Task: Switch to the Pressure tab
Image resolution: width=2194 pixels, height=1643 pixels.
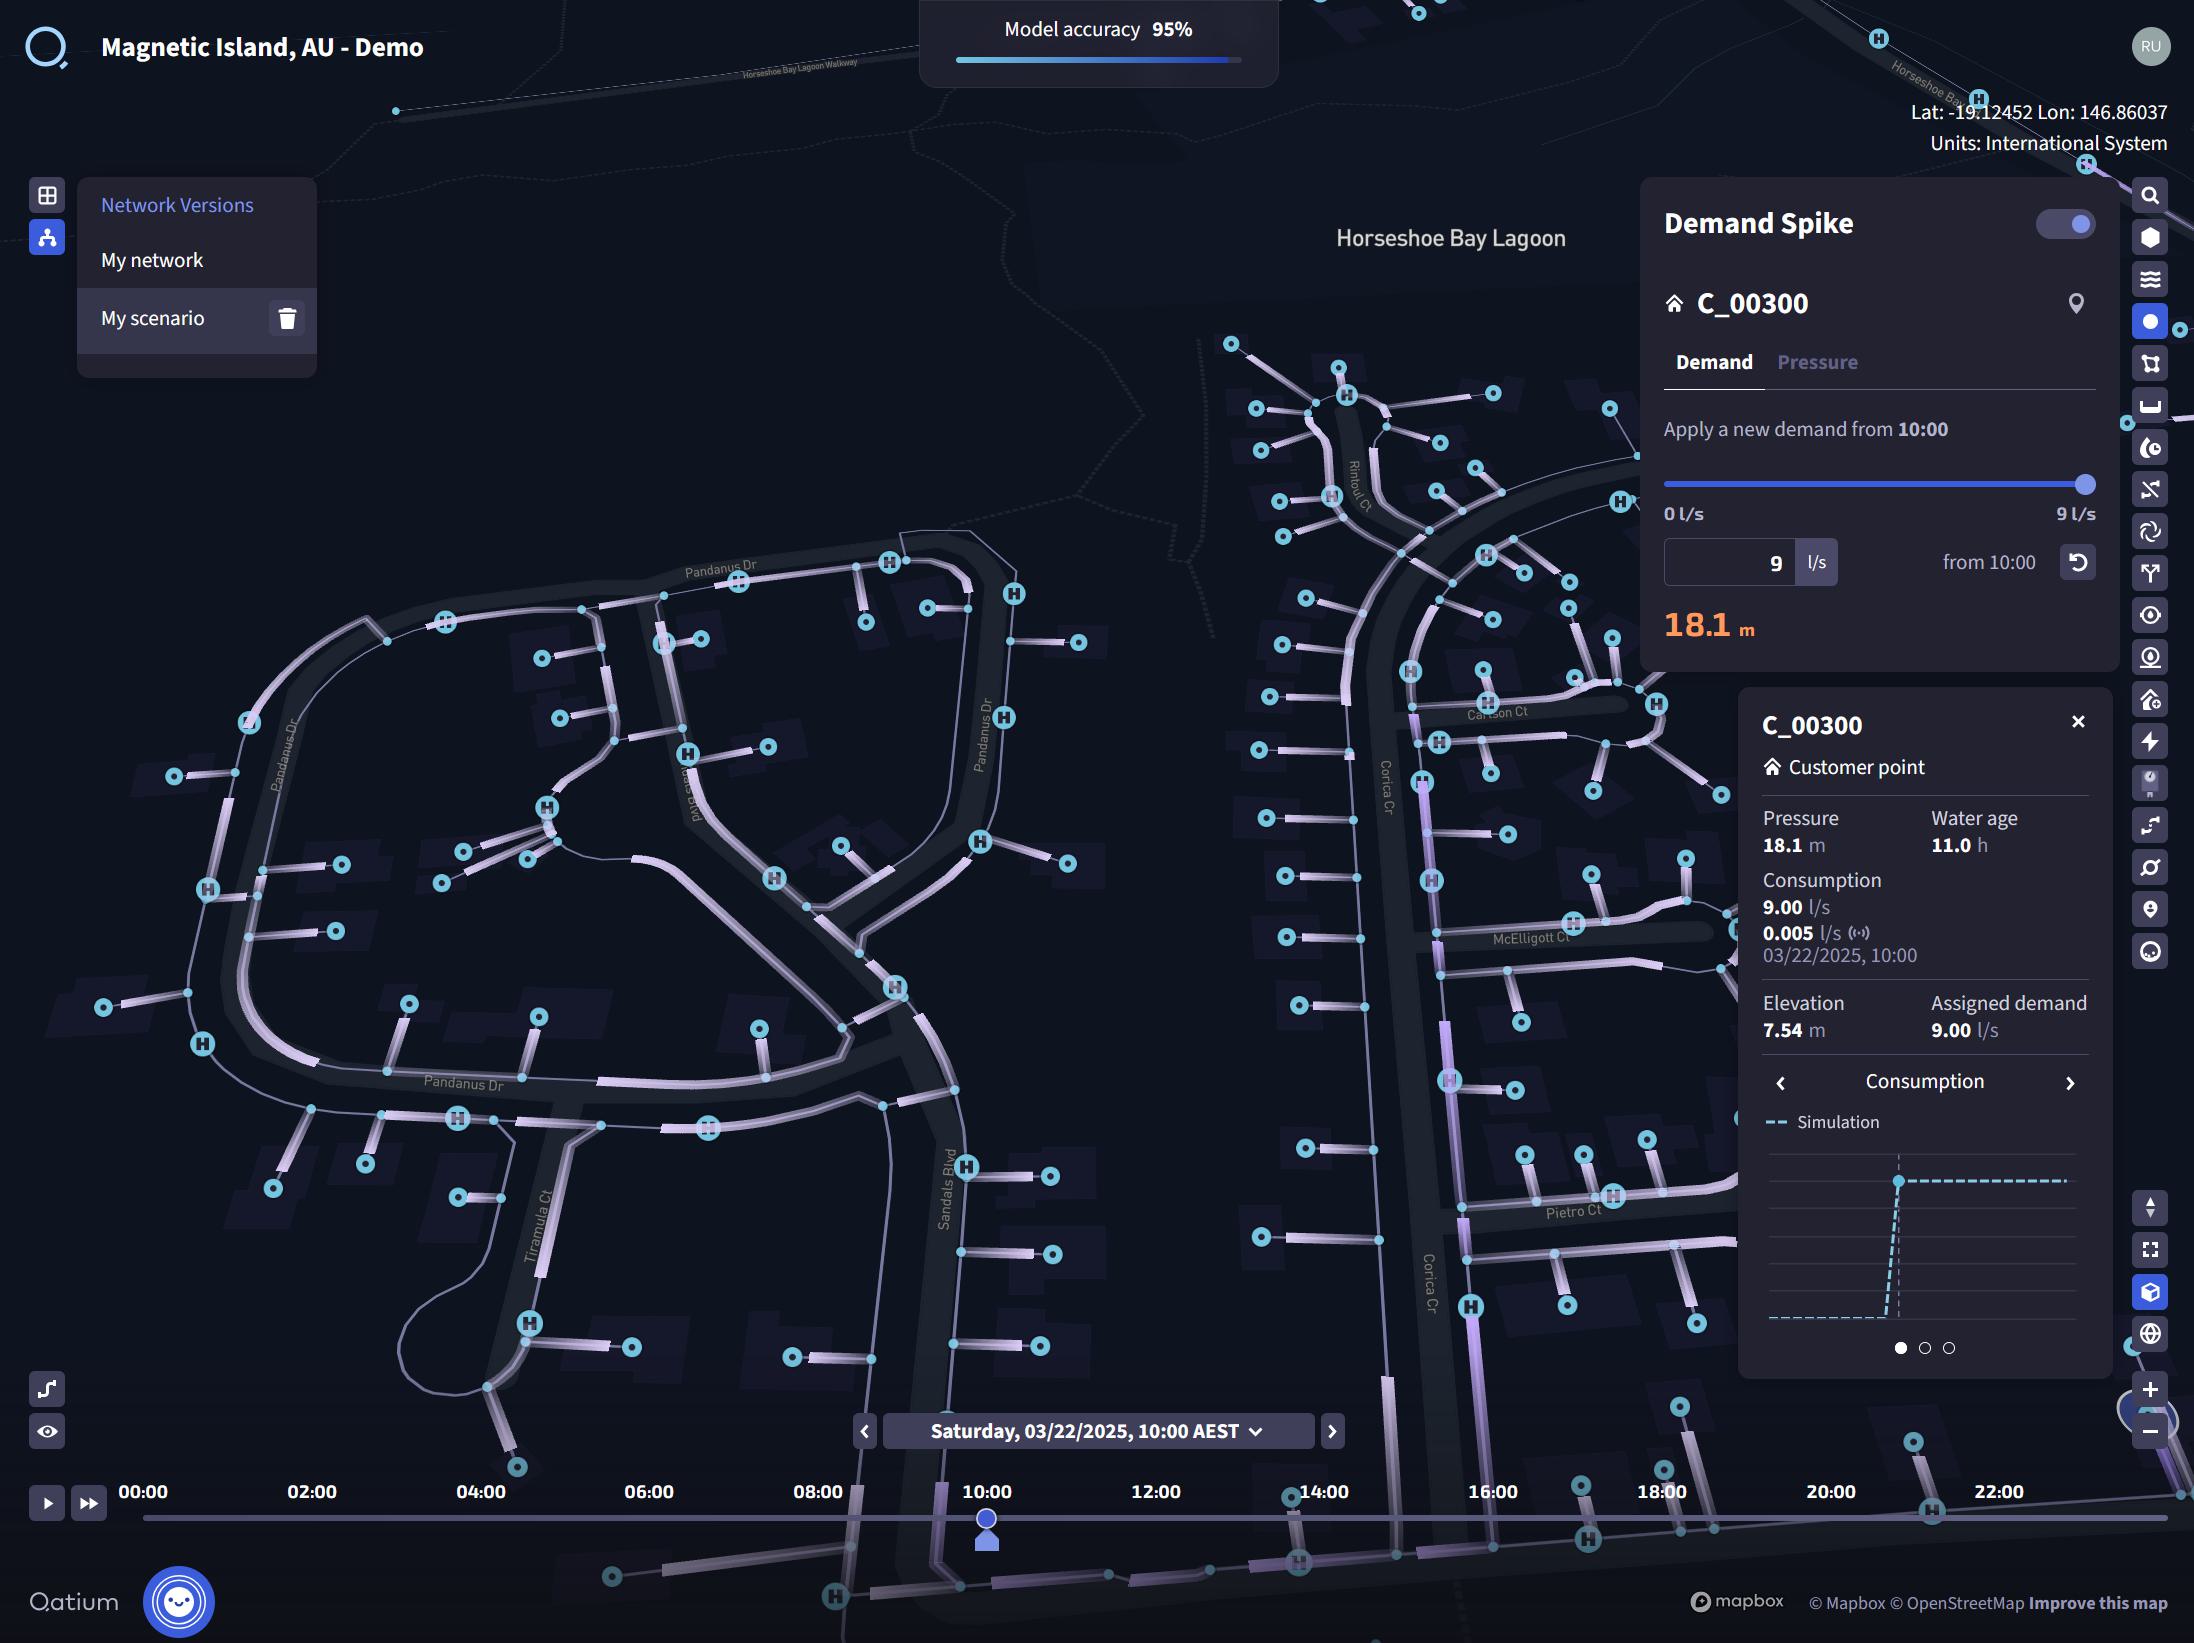Action: click(x=1817, y=362)
